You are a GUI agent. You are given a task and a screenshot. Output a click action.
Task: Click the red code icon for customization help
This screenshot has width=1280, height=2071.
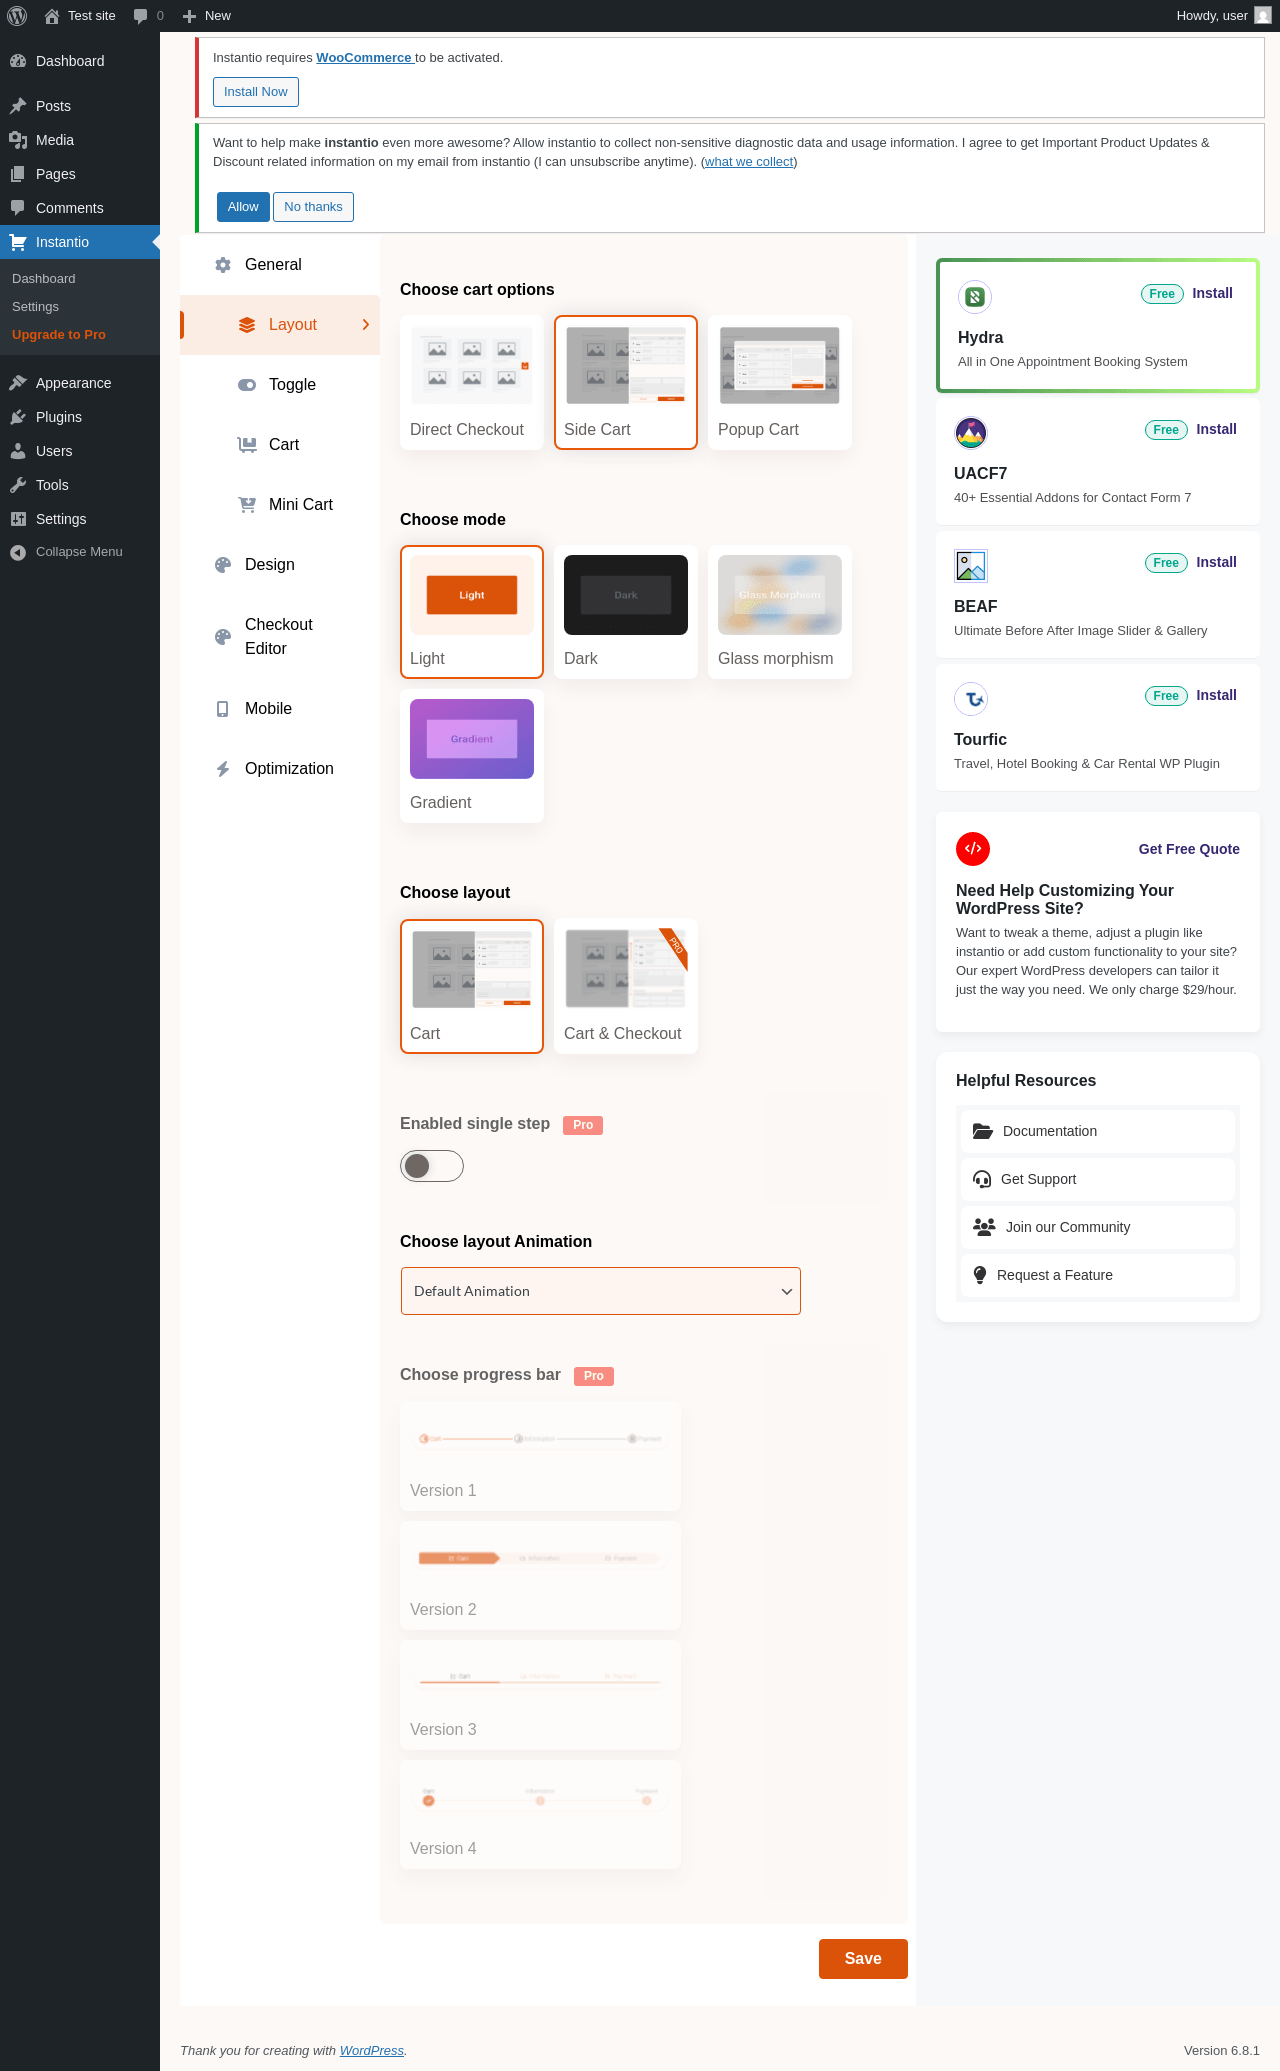(973, 849)
